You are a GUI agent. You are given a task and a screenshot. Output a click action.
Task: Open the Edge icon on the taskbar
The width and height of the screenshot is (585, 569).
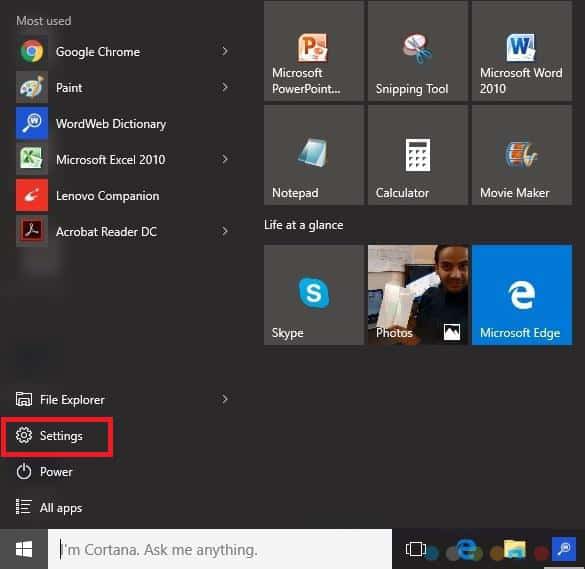pos(466,549)
